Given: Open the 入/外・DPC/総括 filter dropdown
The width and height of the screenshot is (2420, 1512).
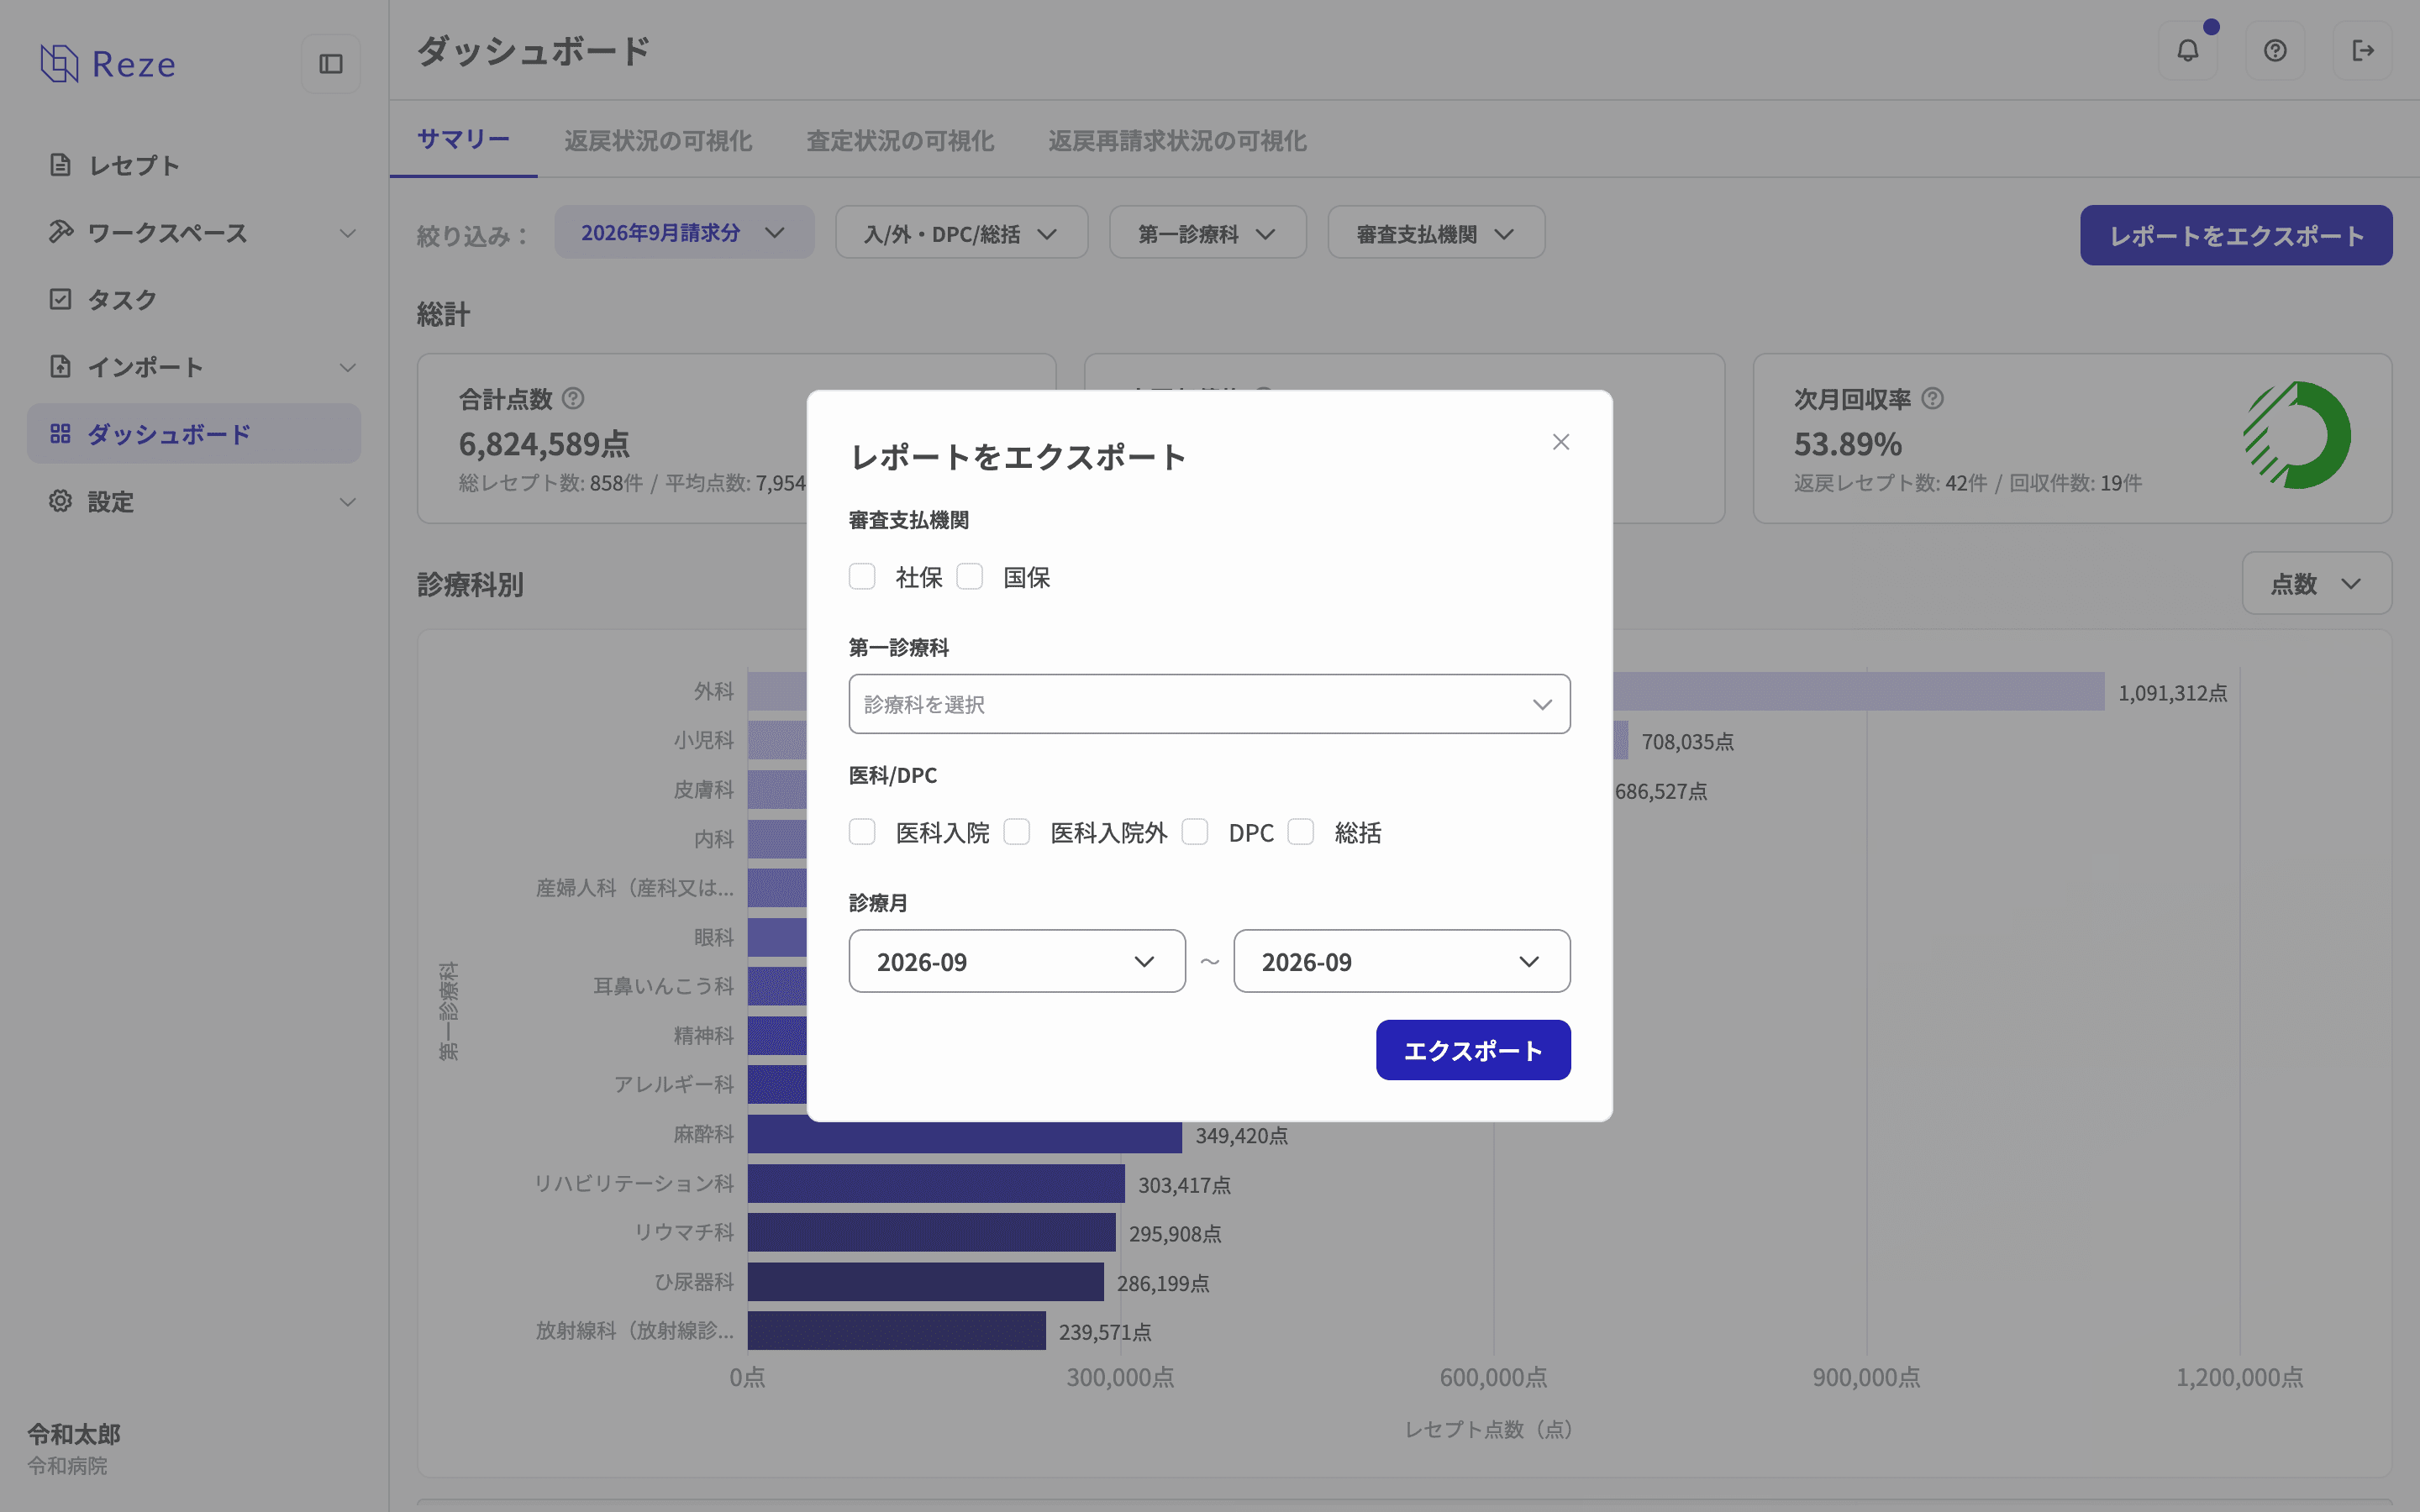Looking at the screenshot, I should click(x=961, y=233).
